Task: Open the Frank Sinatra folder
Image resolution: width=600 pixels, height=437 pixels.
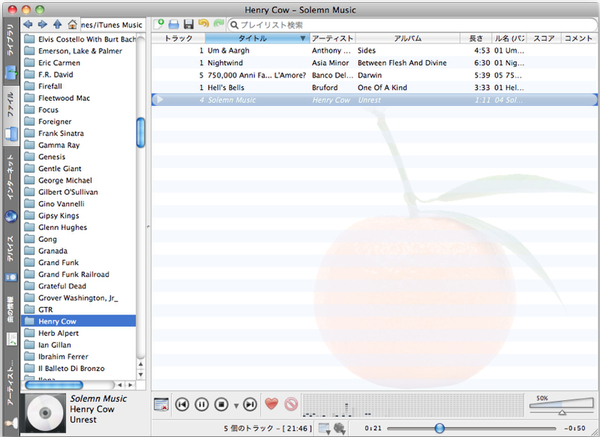Action: click(x=79, y=133)
